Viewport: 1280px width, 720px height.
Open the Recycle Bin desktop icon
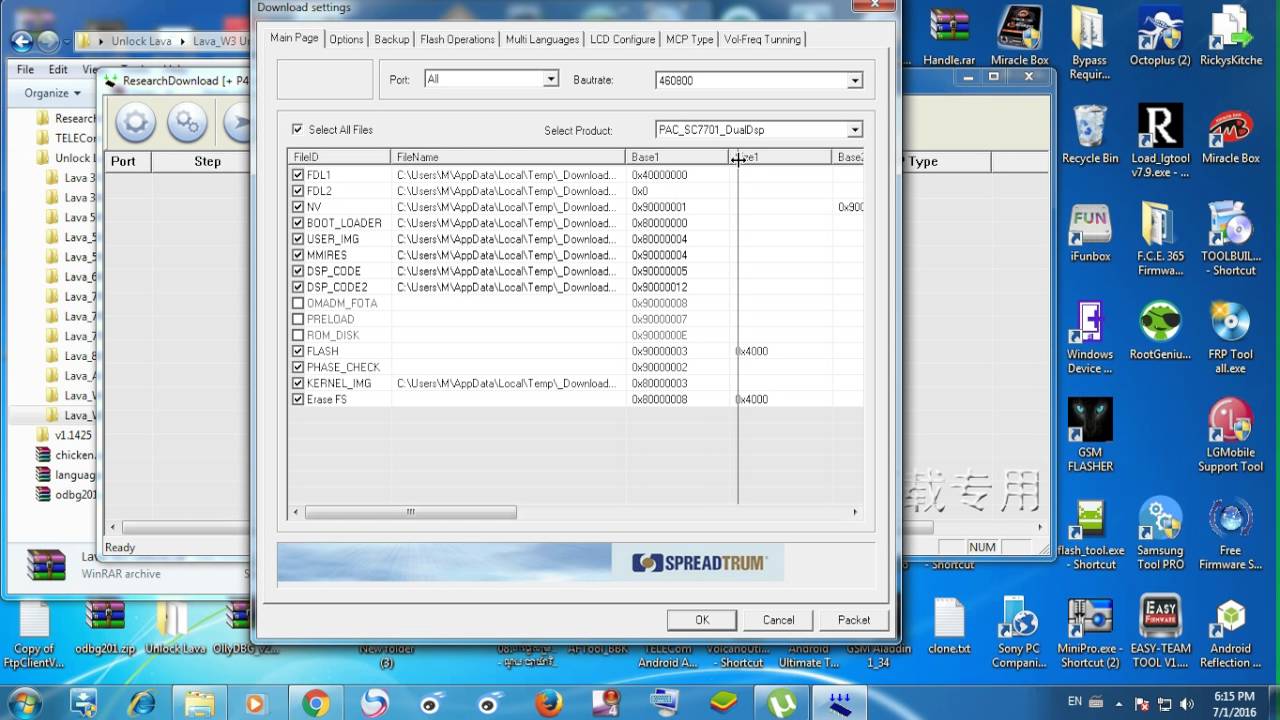(x=1090, y=135)
